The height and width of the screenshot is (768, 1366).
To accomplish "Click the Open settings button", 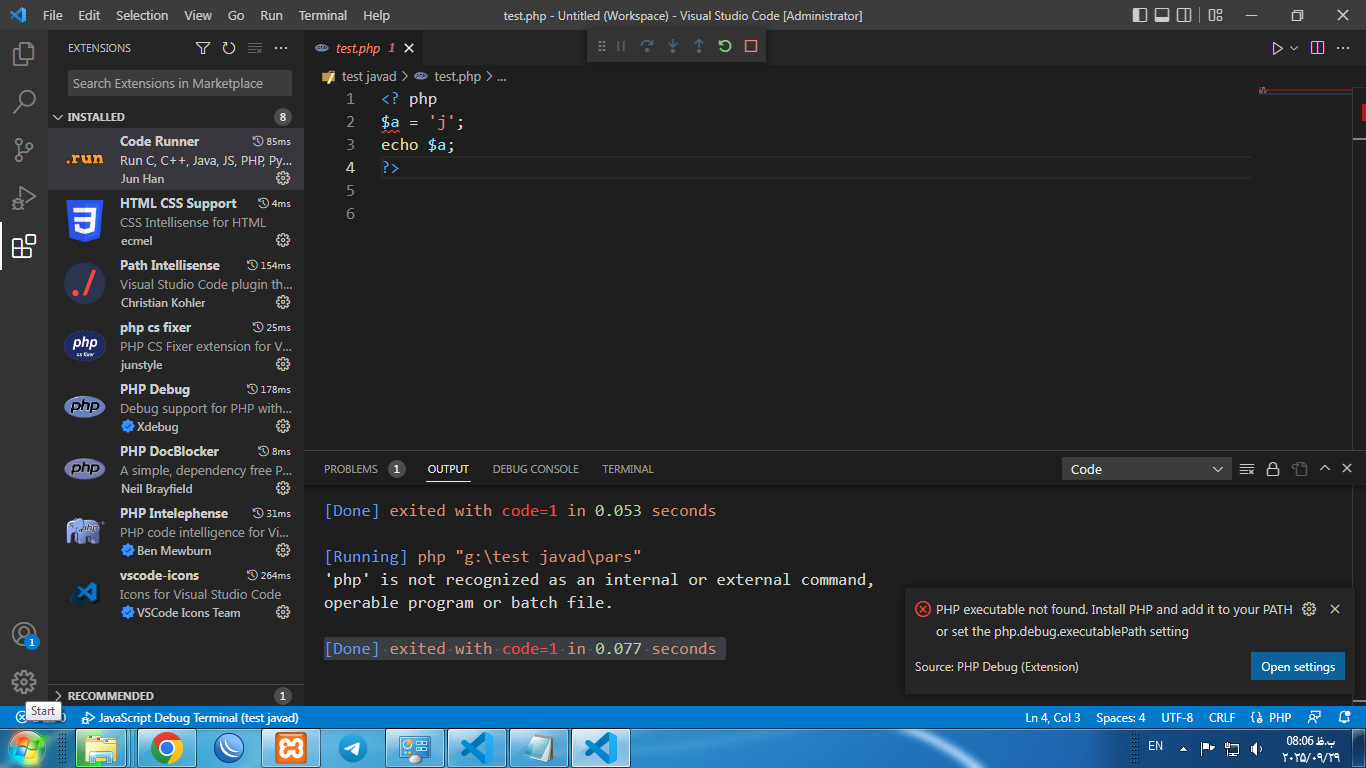I will pos(1297,667).
